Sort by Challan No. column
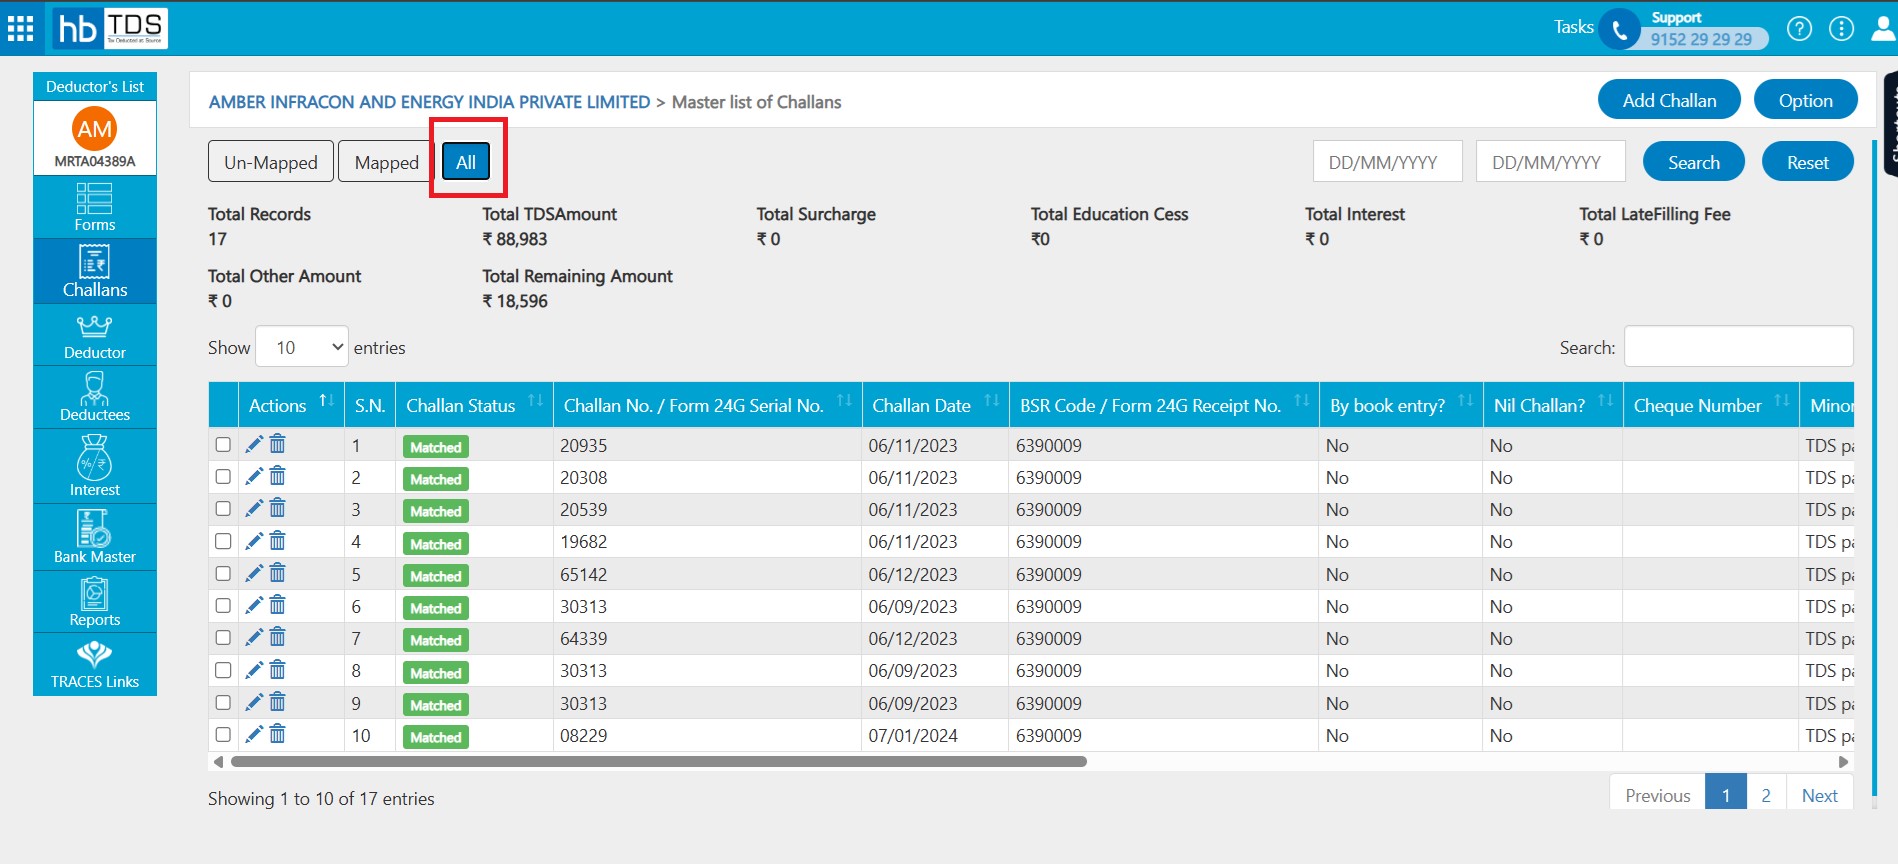This screenshot has height=864, width=1898. pos(707,405)
